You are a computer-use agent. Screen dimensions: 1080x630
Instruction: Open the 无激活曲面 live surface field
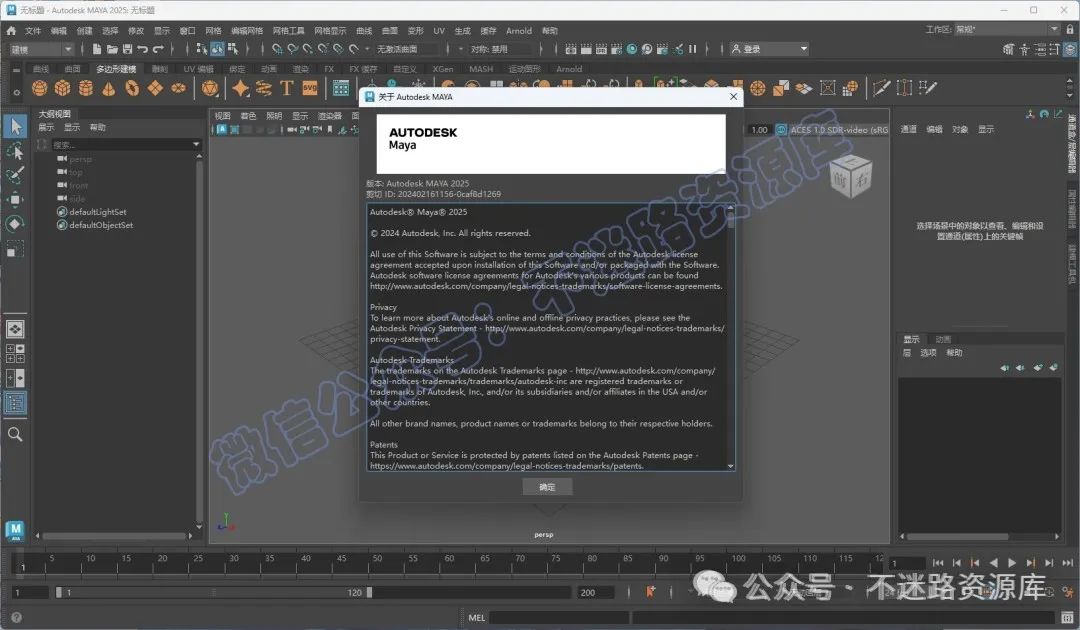407,49
